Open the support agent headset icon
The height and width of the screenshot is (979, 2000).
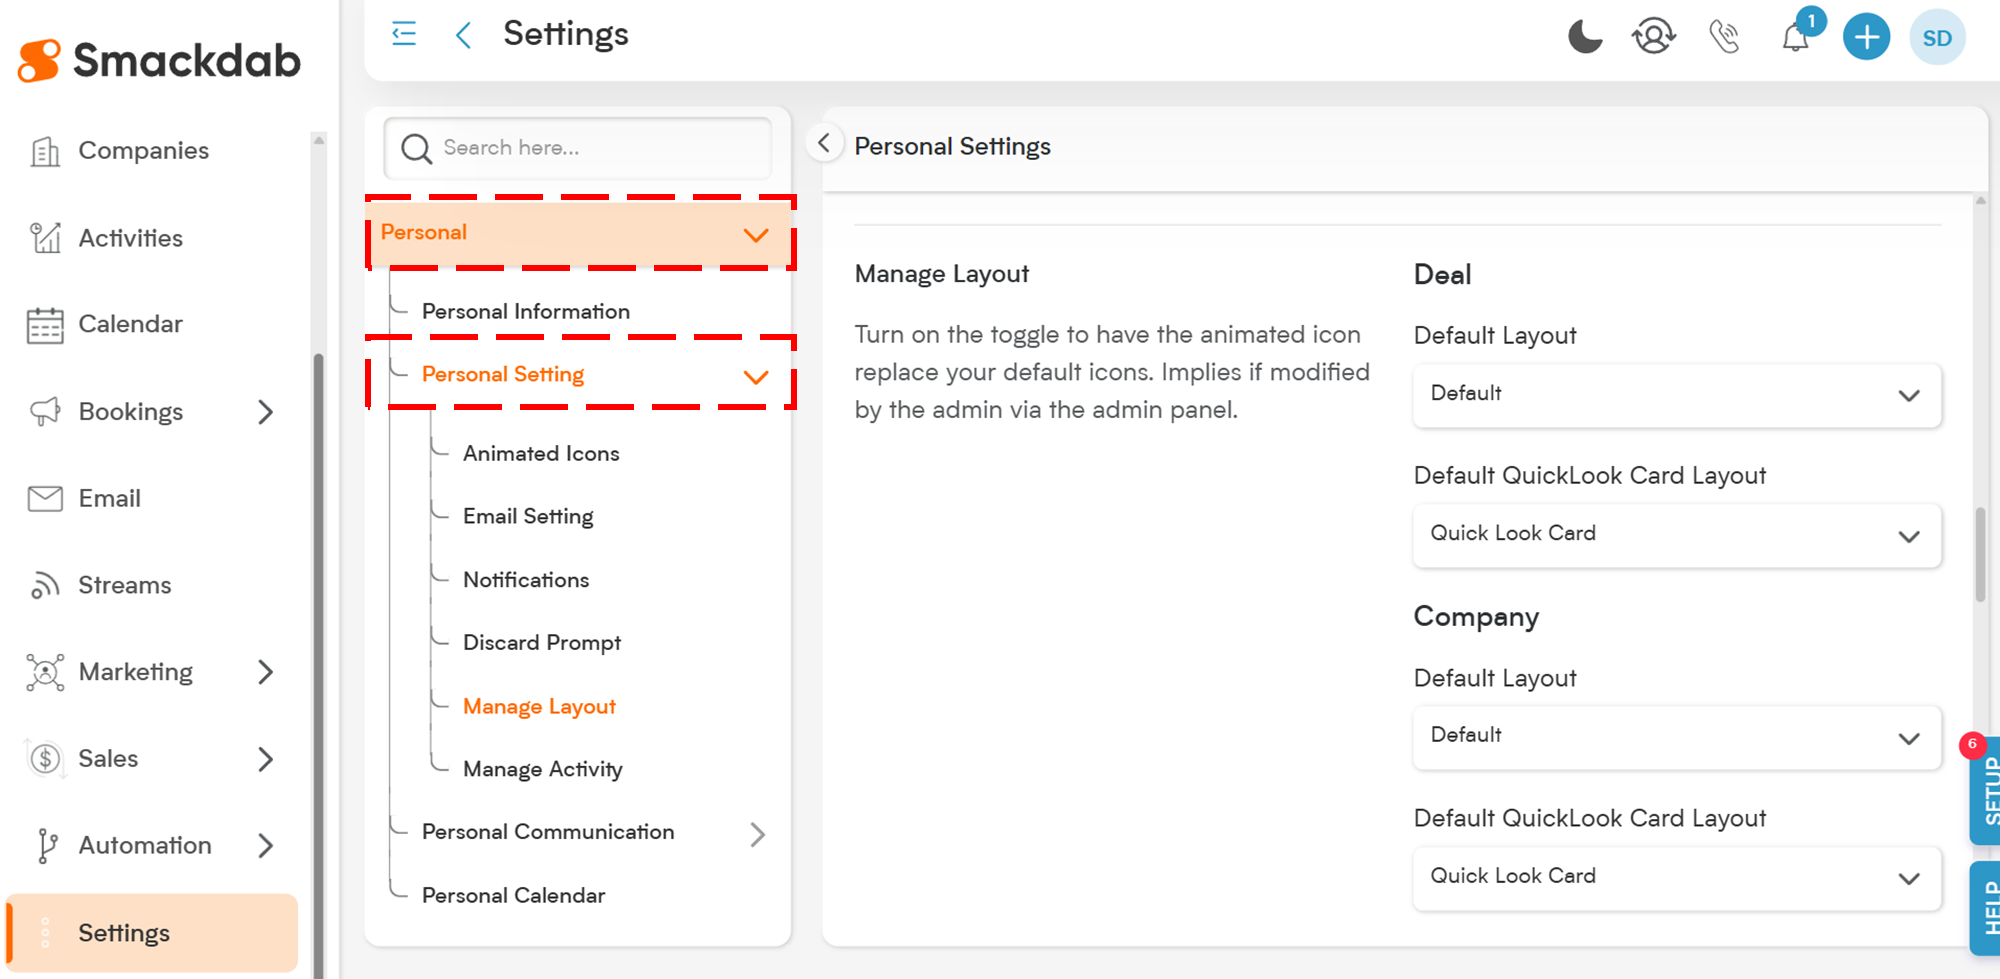click(1653, 37)
